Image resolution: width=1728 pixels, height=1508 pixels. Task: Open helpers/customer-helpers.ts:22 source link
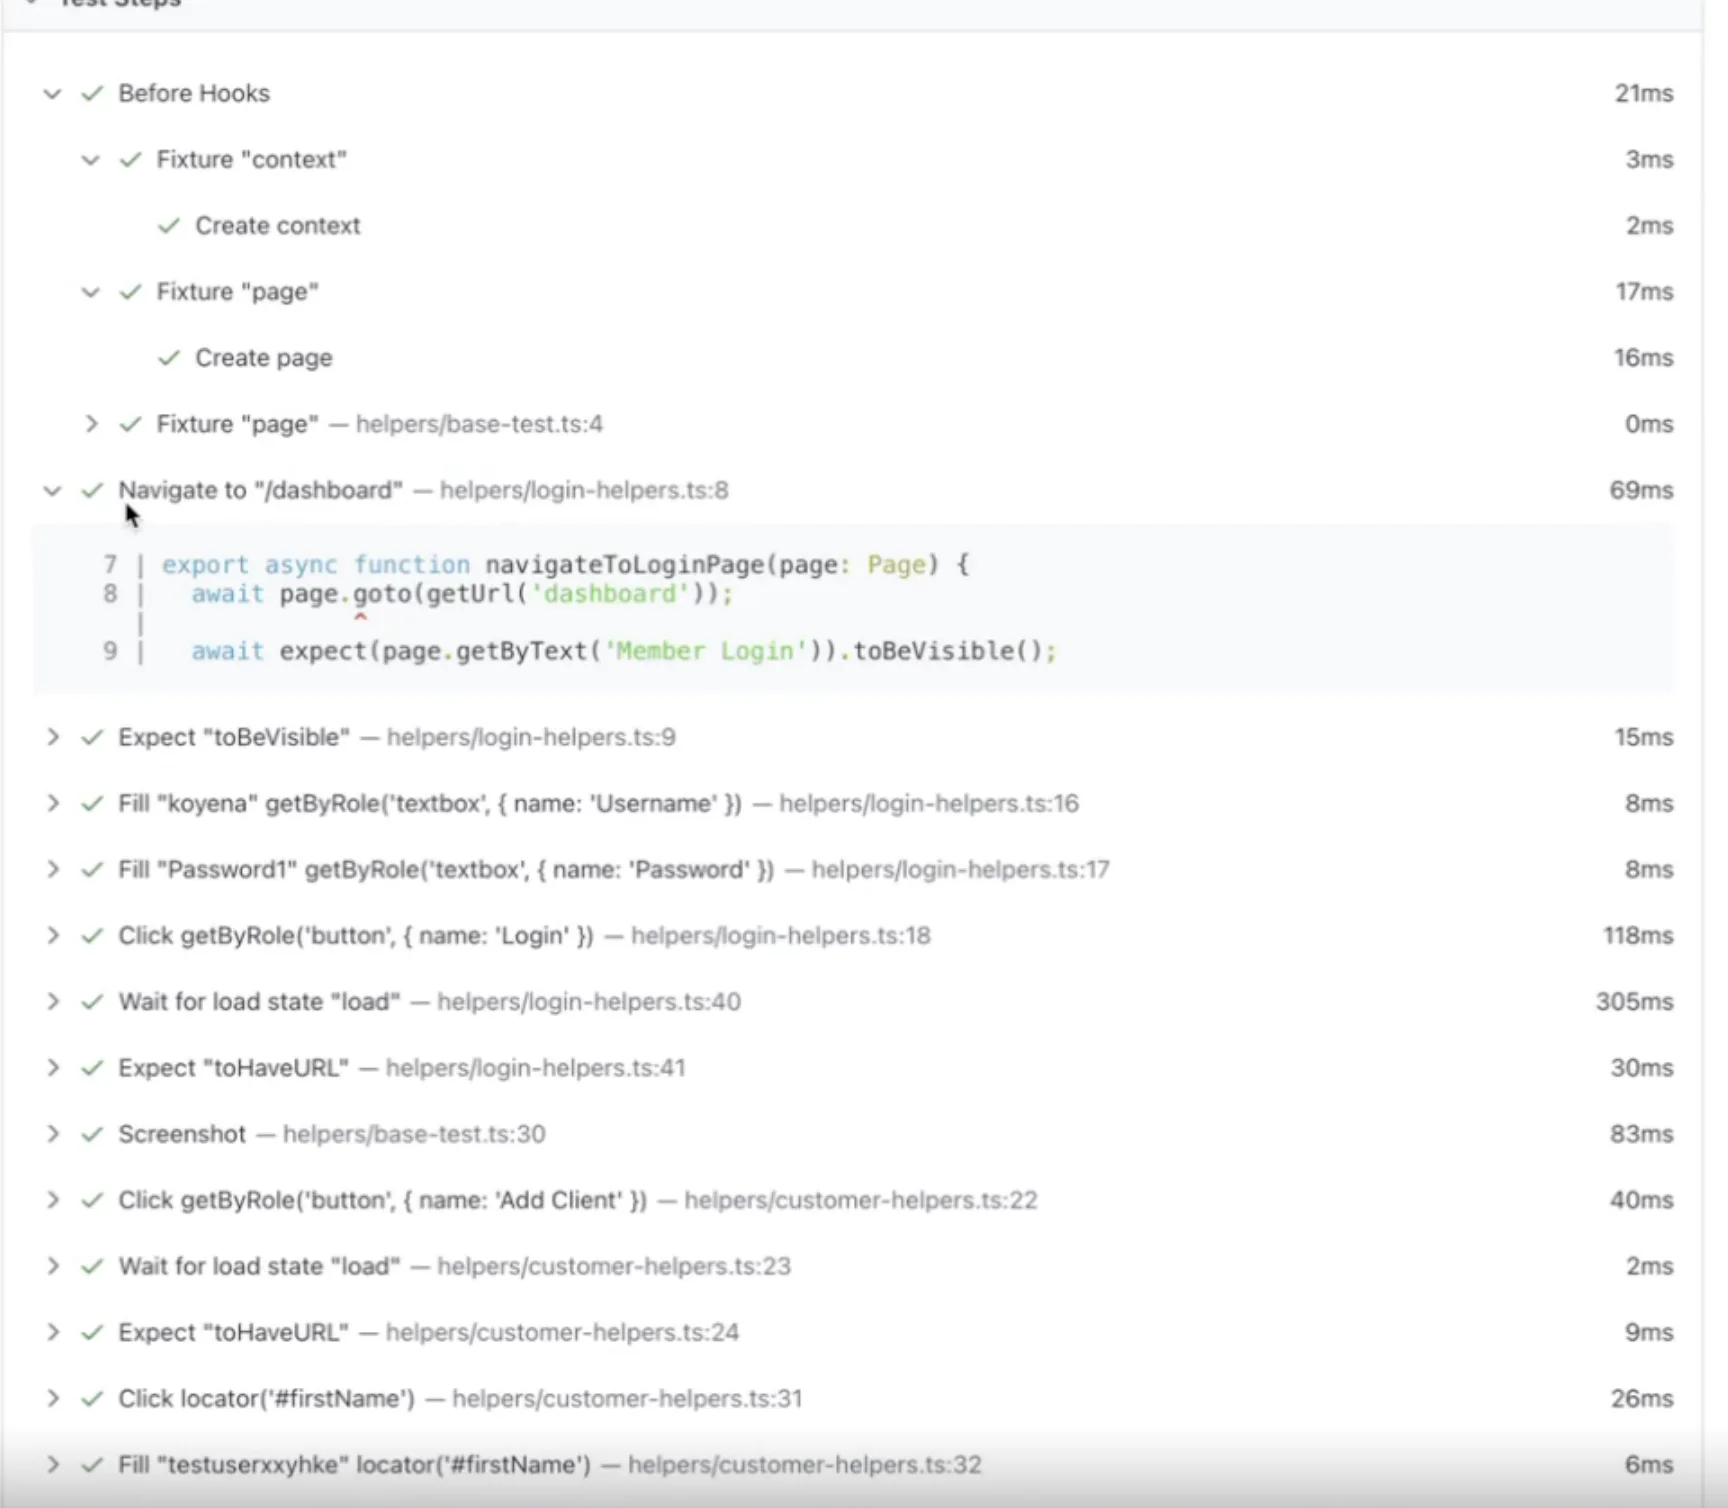point(863,1200)
